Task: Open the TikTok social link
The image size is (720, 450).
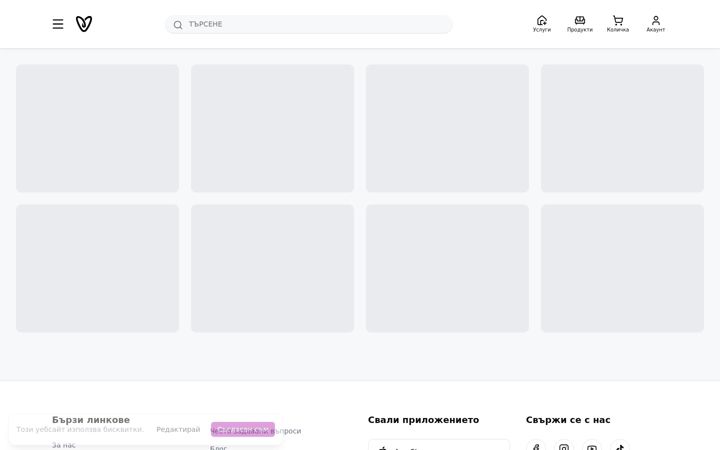Action: [x=620, y=446]
